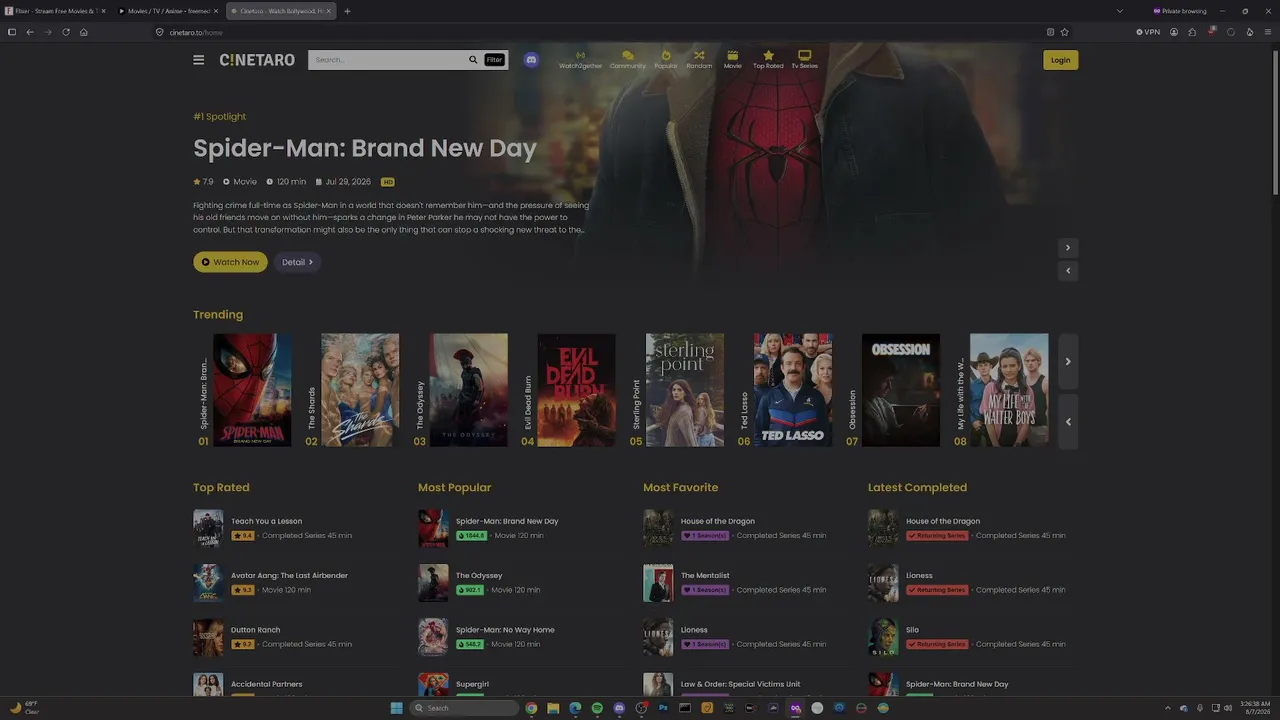Open Spider-Man: No Way Home
Image resolution: width=1280 pixels, height=720 pixels.
tap(505, 630)
